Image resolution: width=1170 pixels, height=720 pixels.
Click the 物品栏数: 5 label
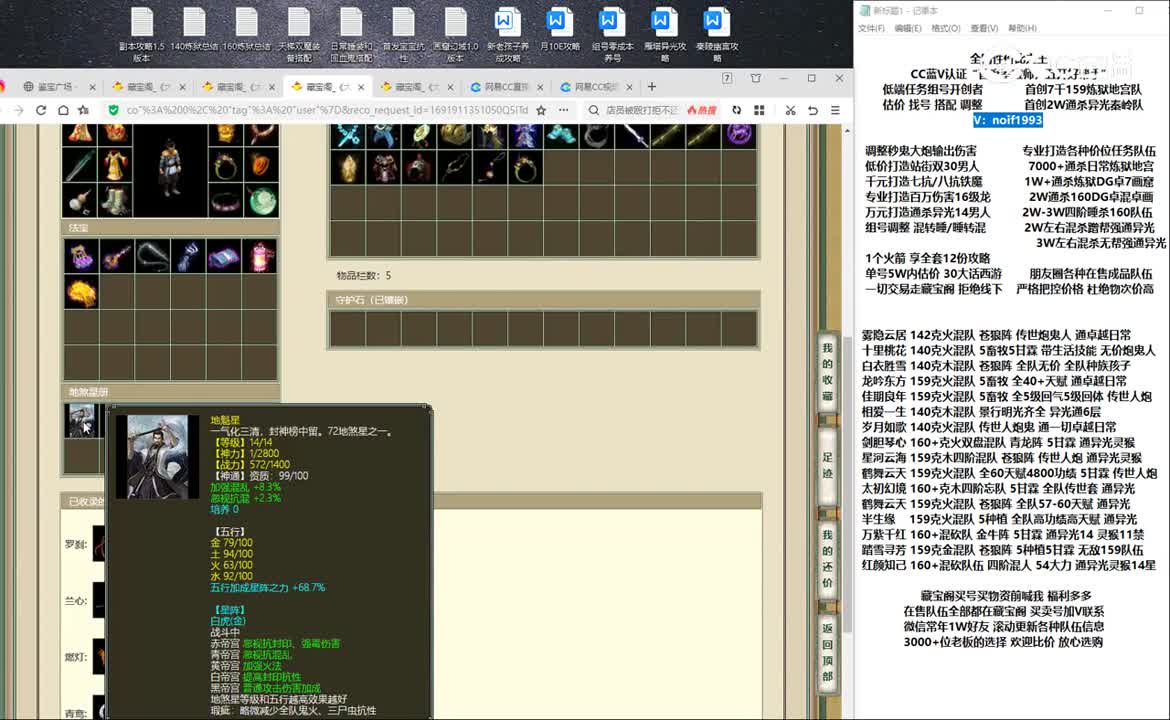coord(363,275)
